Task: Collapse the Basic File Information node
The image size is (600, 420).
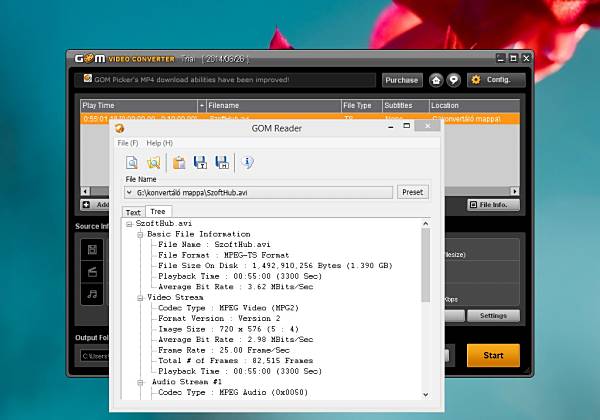Action: pyautogui.click(x=140, y=234)
